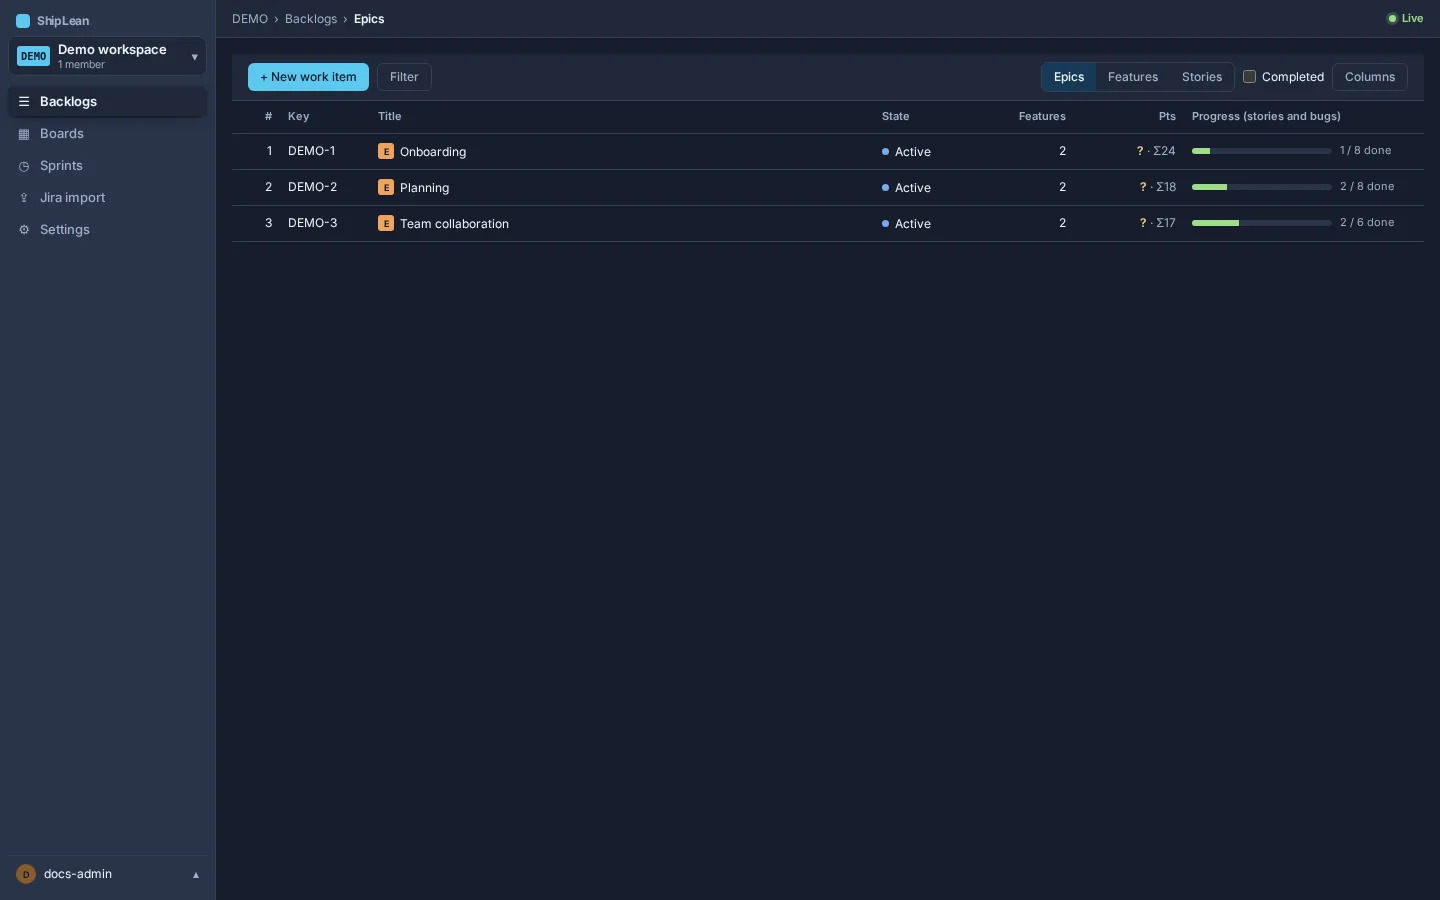1440x900 pixels.
Task: Switch to the Epics tab
Action: tap(1069, 77)
